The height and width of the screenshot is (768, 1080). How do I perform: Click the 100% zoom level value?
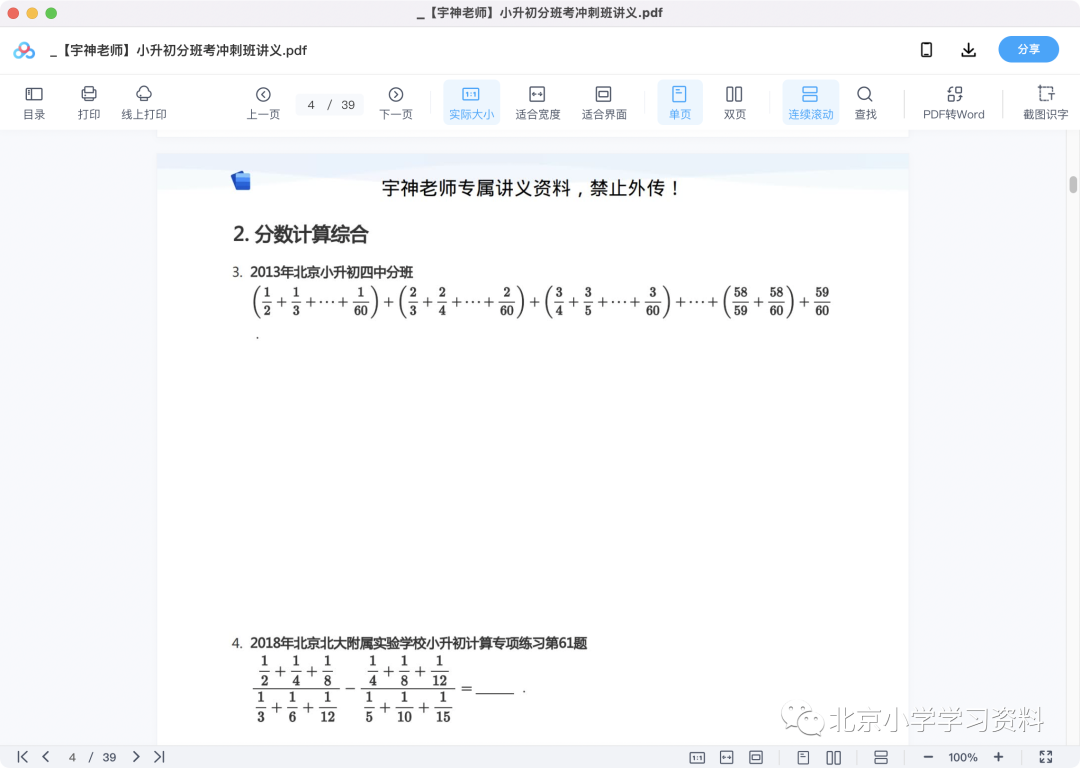tap(963, 758)
